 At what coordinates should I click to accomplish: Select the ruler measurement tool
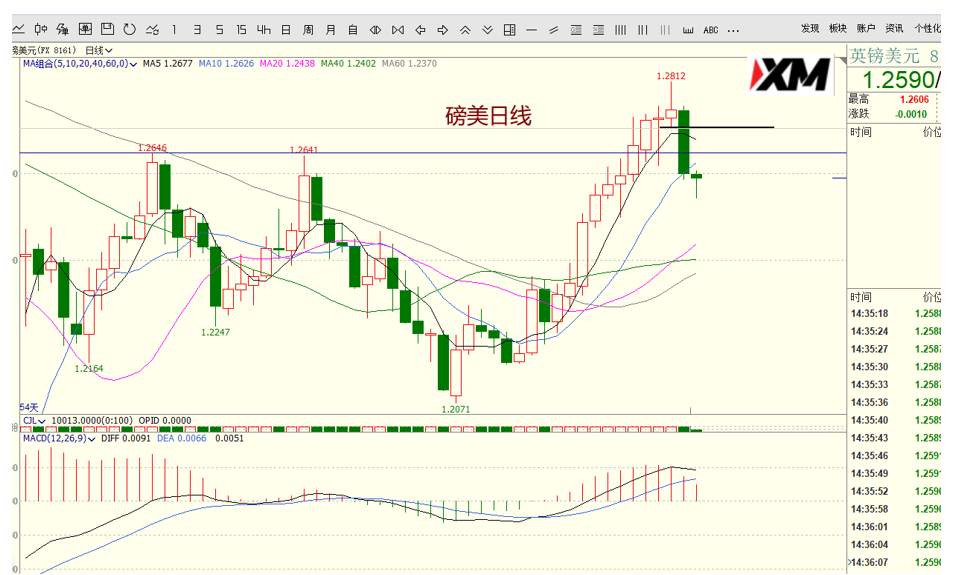click(688, 29)
